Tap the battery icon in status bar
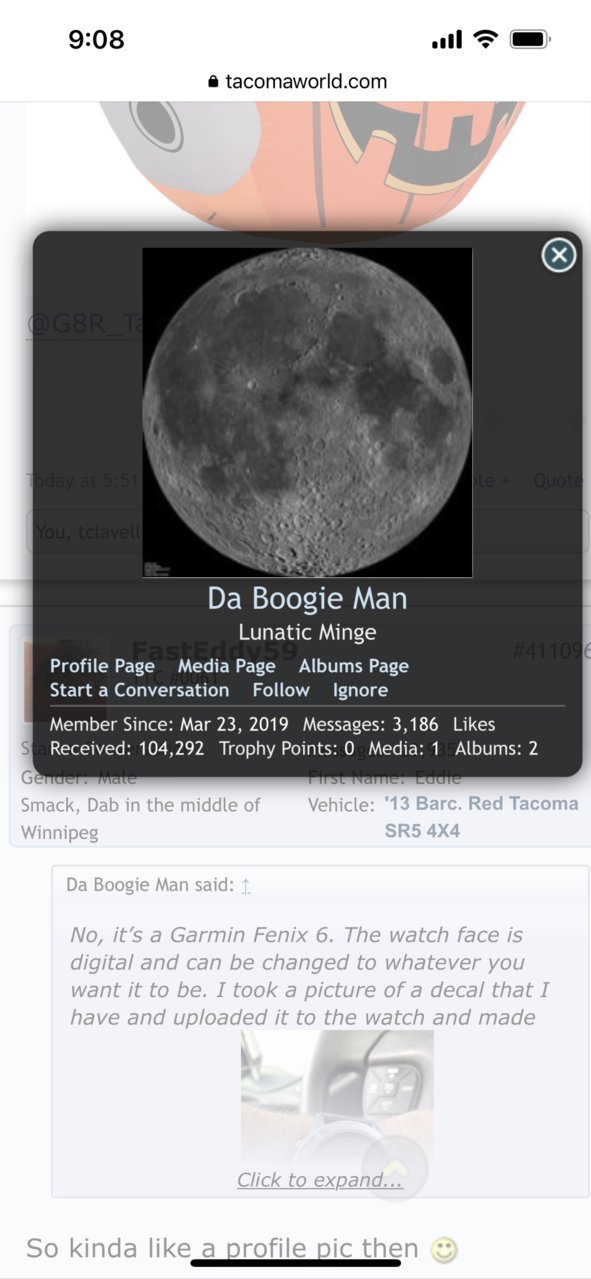This screenshot has height=1279, width=591. 530,40
